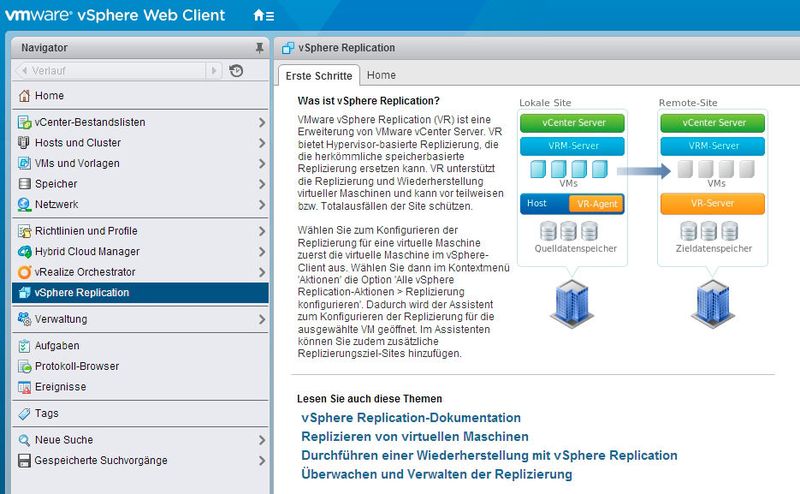Screen dimensions: 800x494
Task: Click the VR-Agent box in diagram
Action: (596, 204)
